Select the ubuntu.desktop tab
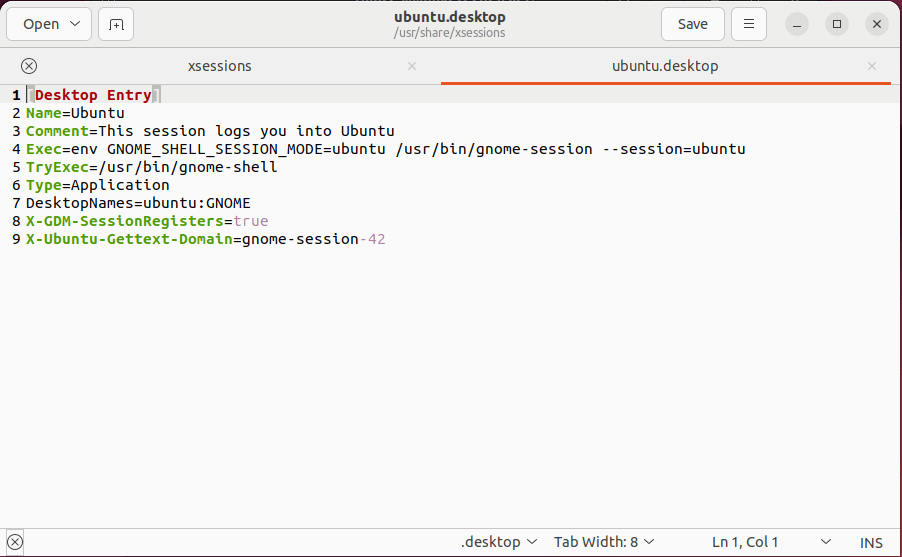This screenshot has height=557, width=902. click(x=664, y=66)
